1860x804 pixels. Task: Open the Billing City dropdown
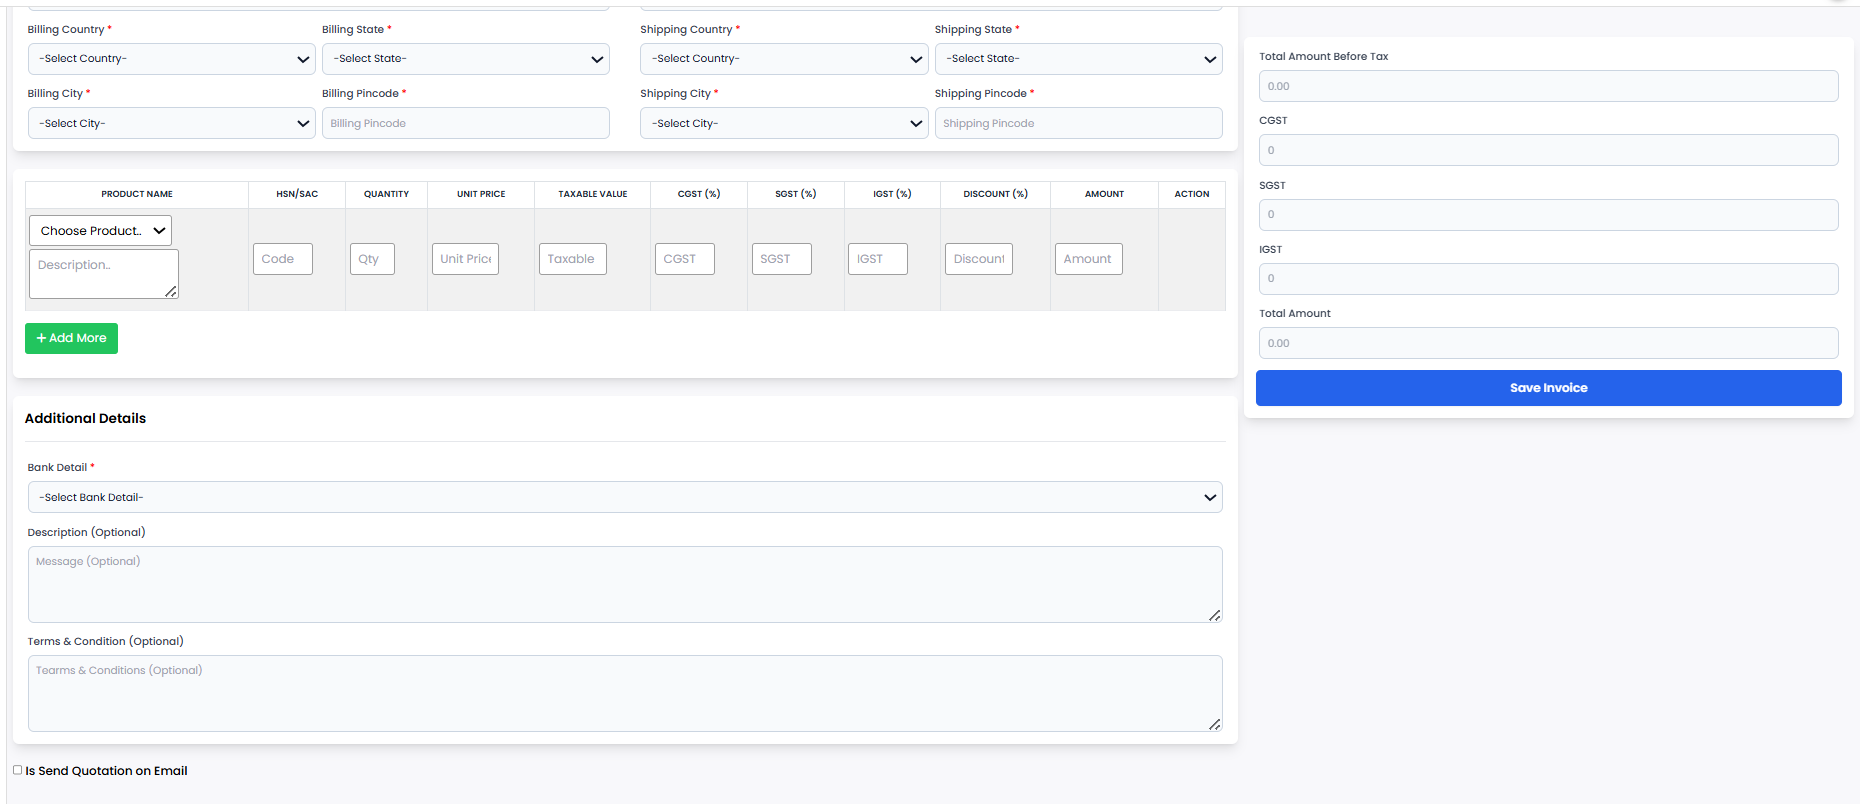click(x=171, y=123)
